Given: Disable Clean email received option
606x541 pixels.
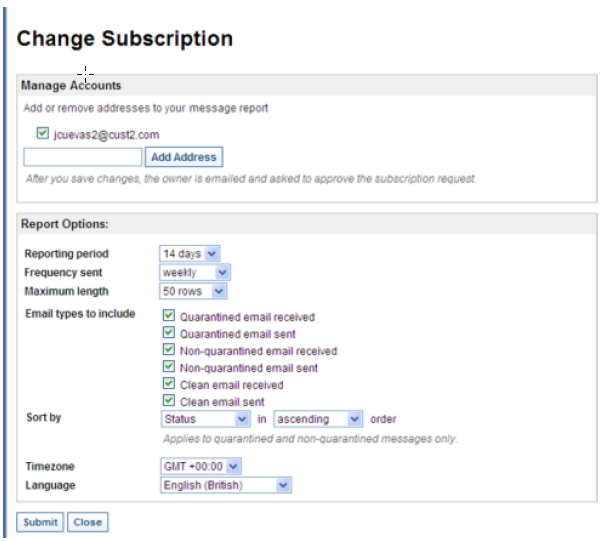Looking at the screenshot, I should coord(168,385).
